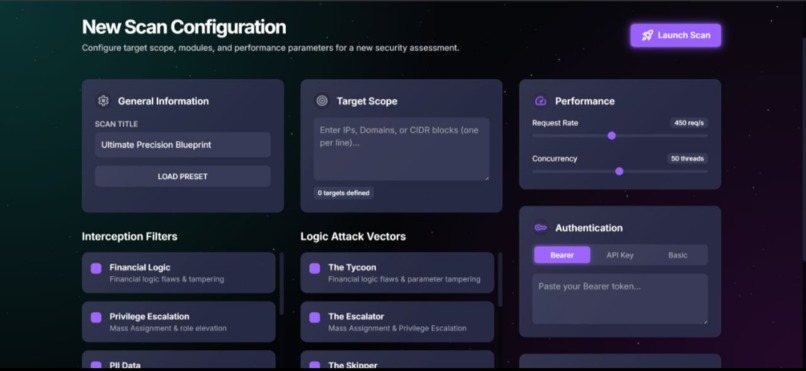This screenshot has height=371, width=806.
Task: Toggle the Financial Logic filter checkbox
Action: coord(96,268)
